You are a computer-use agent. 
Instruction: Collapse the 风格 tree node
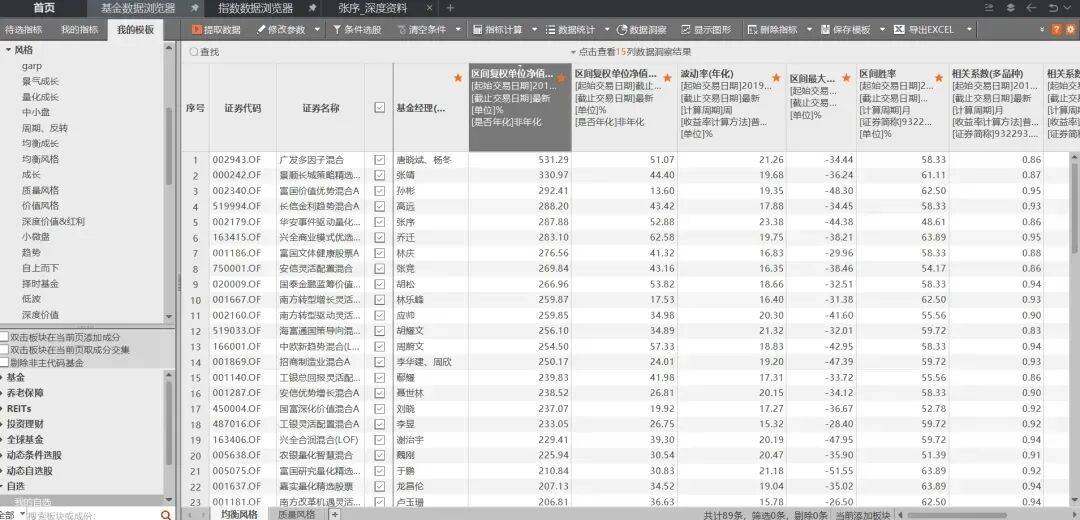coord(8,49)
